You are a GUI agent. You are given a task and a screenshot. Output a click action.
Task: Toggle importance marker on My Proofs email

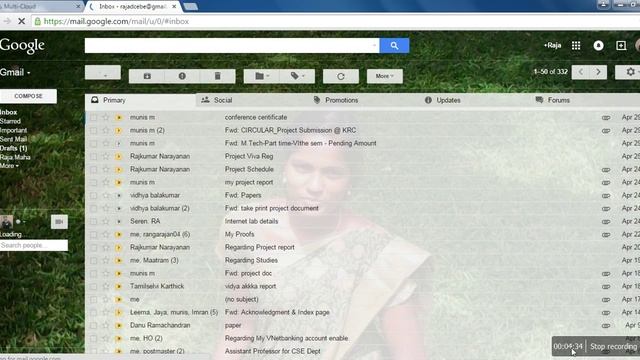coord(119,234)
